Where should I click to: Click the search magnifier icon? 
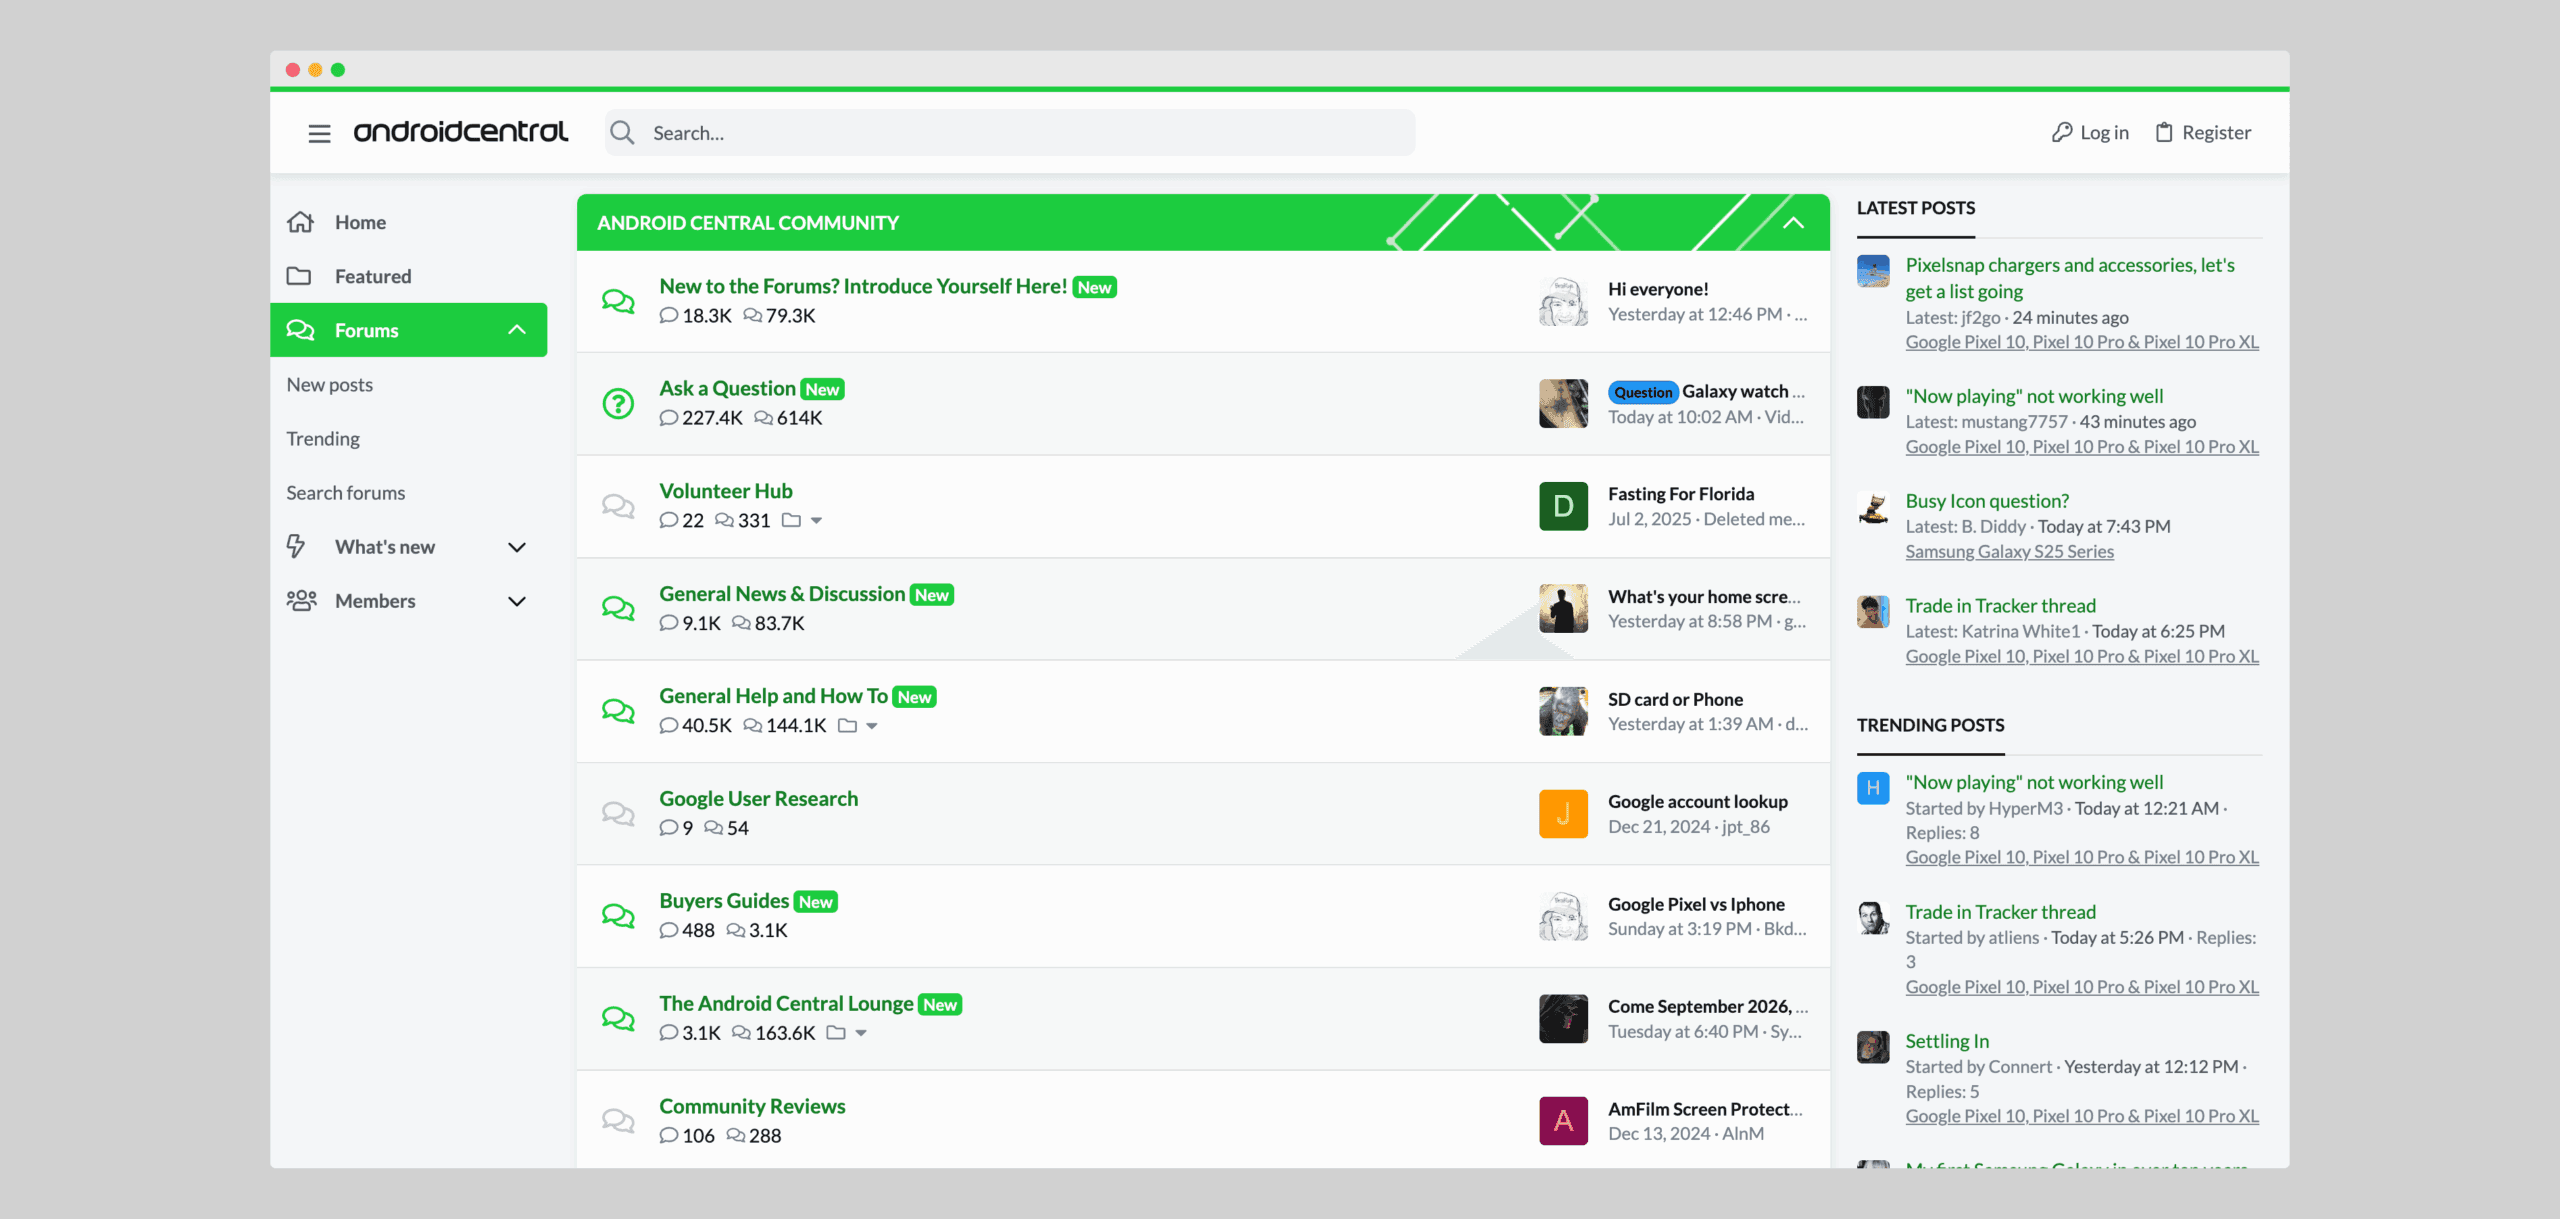(622, 132)
